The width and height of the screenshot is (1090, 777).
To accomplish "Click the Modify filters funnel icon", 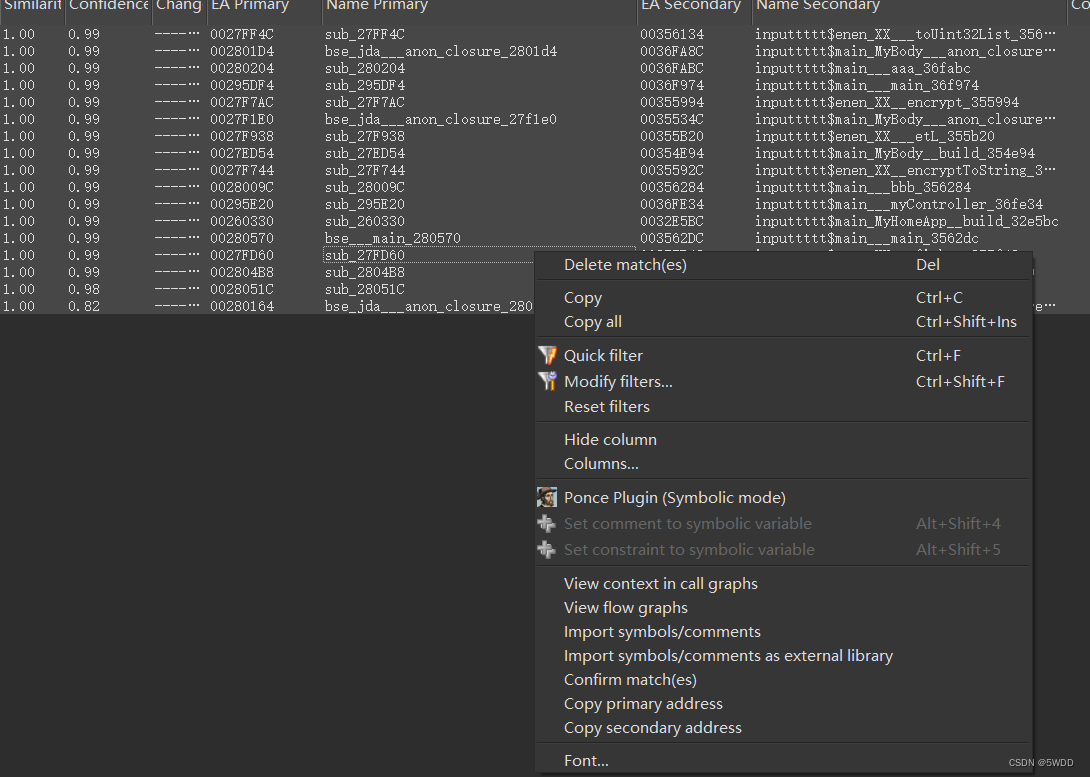I will tap(547, 381).
